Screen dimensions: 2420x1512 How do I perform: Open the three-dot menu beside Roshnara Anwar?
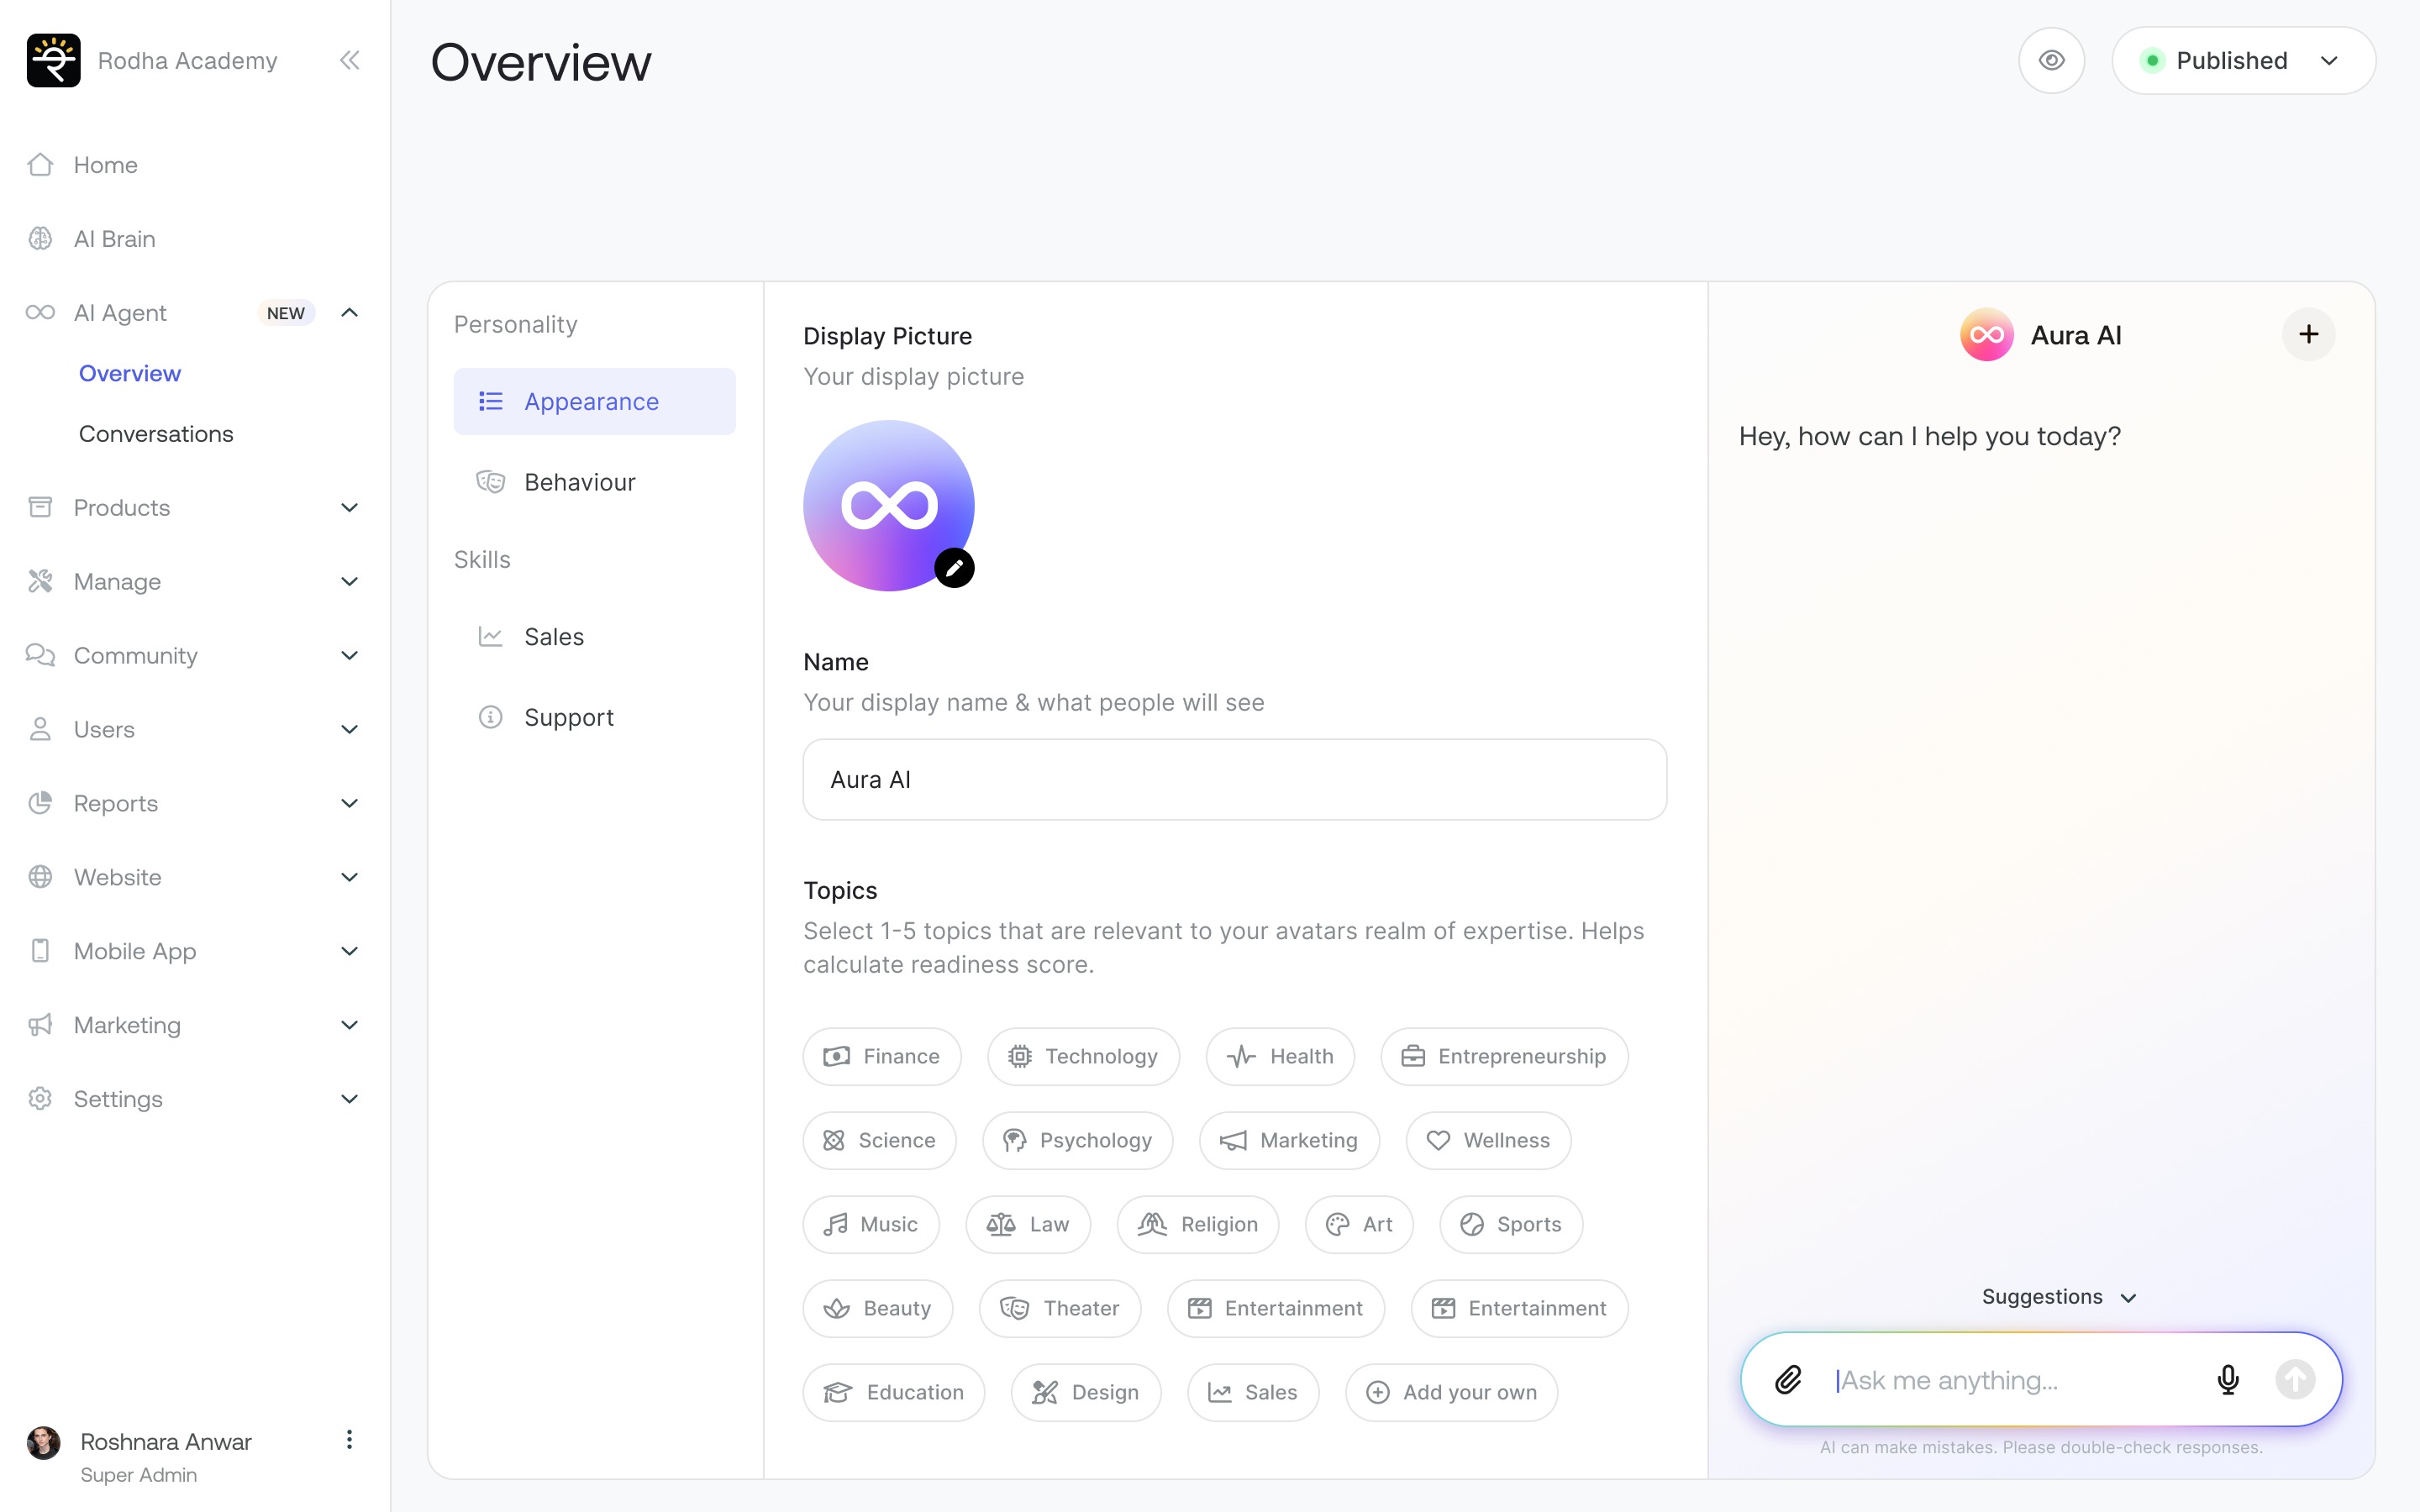pyautogui.click(x=349, y=1440)
